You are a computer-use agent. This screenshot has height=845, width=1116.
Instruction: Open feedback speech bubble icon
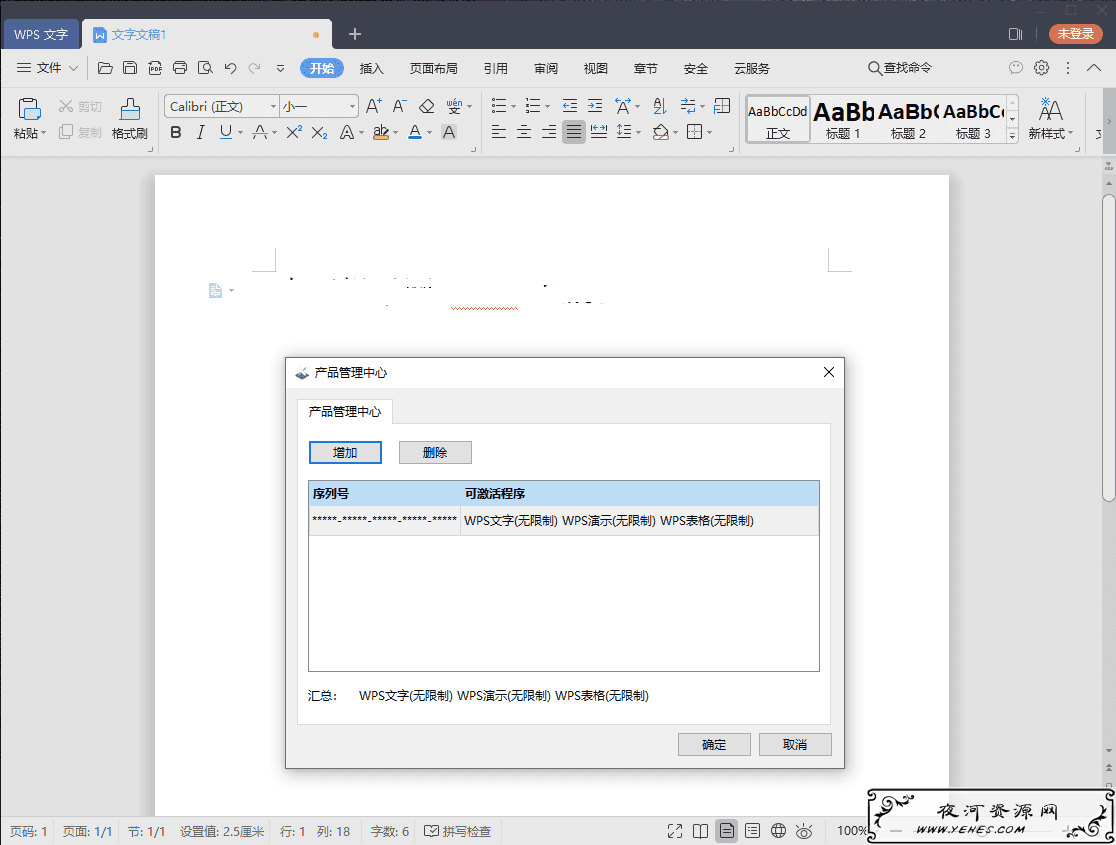[1016, 68]
